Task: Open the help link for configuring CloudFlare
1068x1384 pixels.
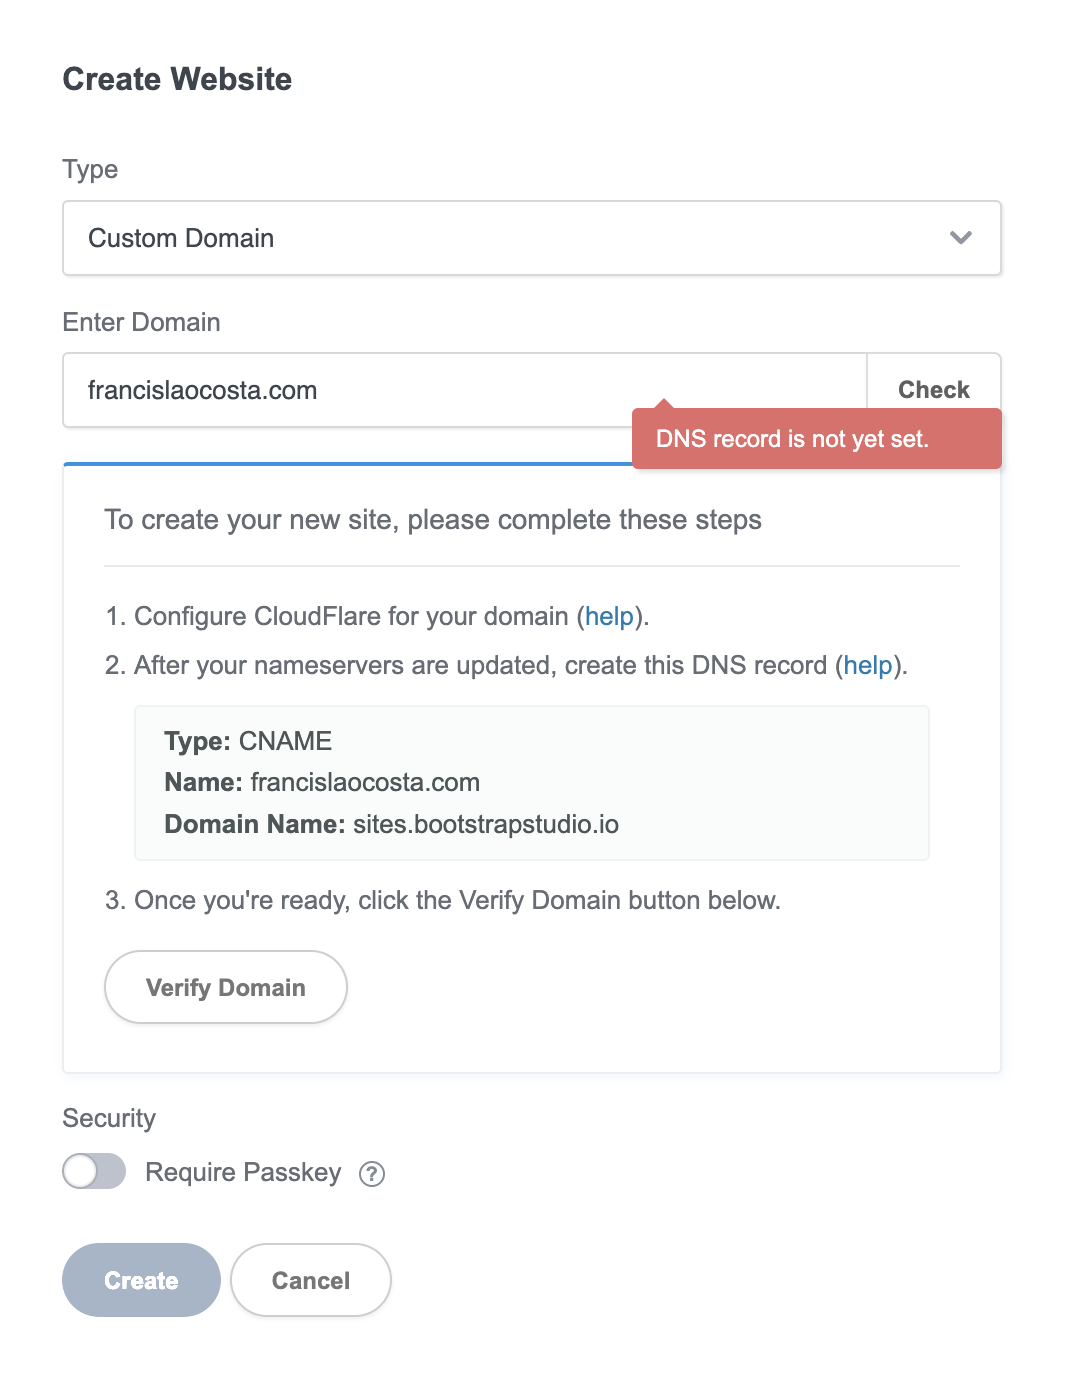Action: click(x=609, y=616)
